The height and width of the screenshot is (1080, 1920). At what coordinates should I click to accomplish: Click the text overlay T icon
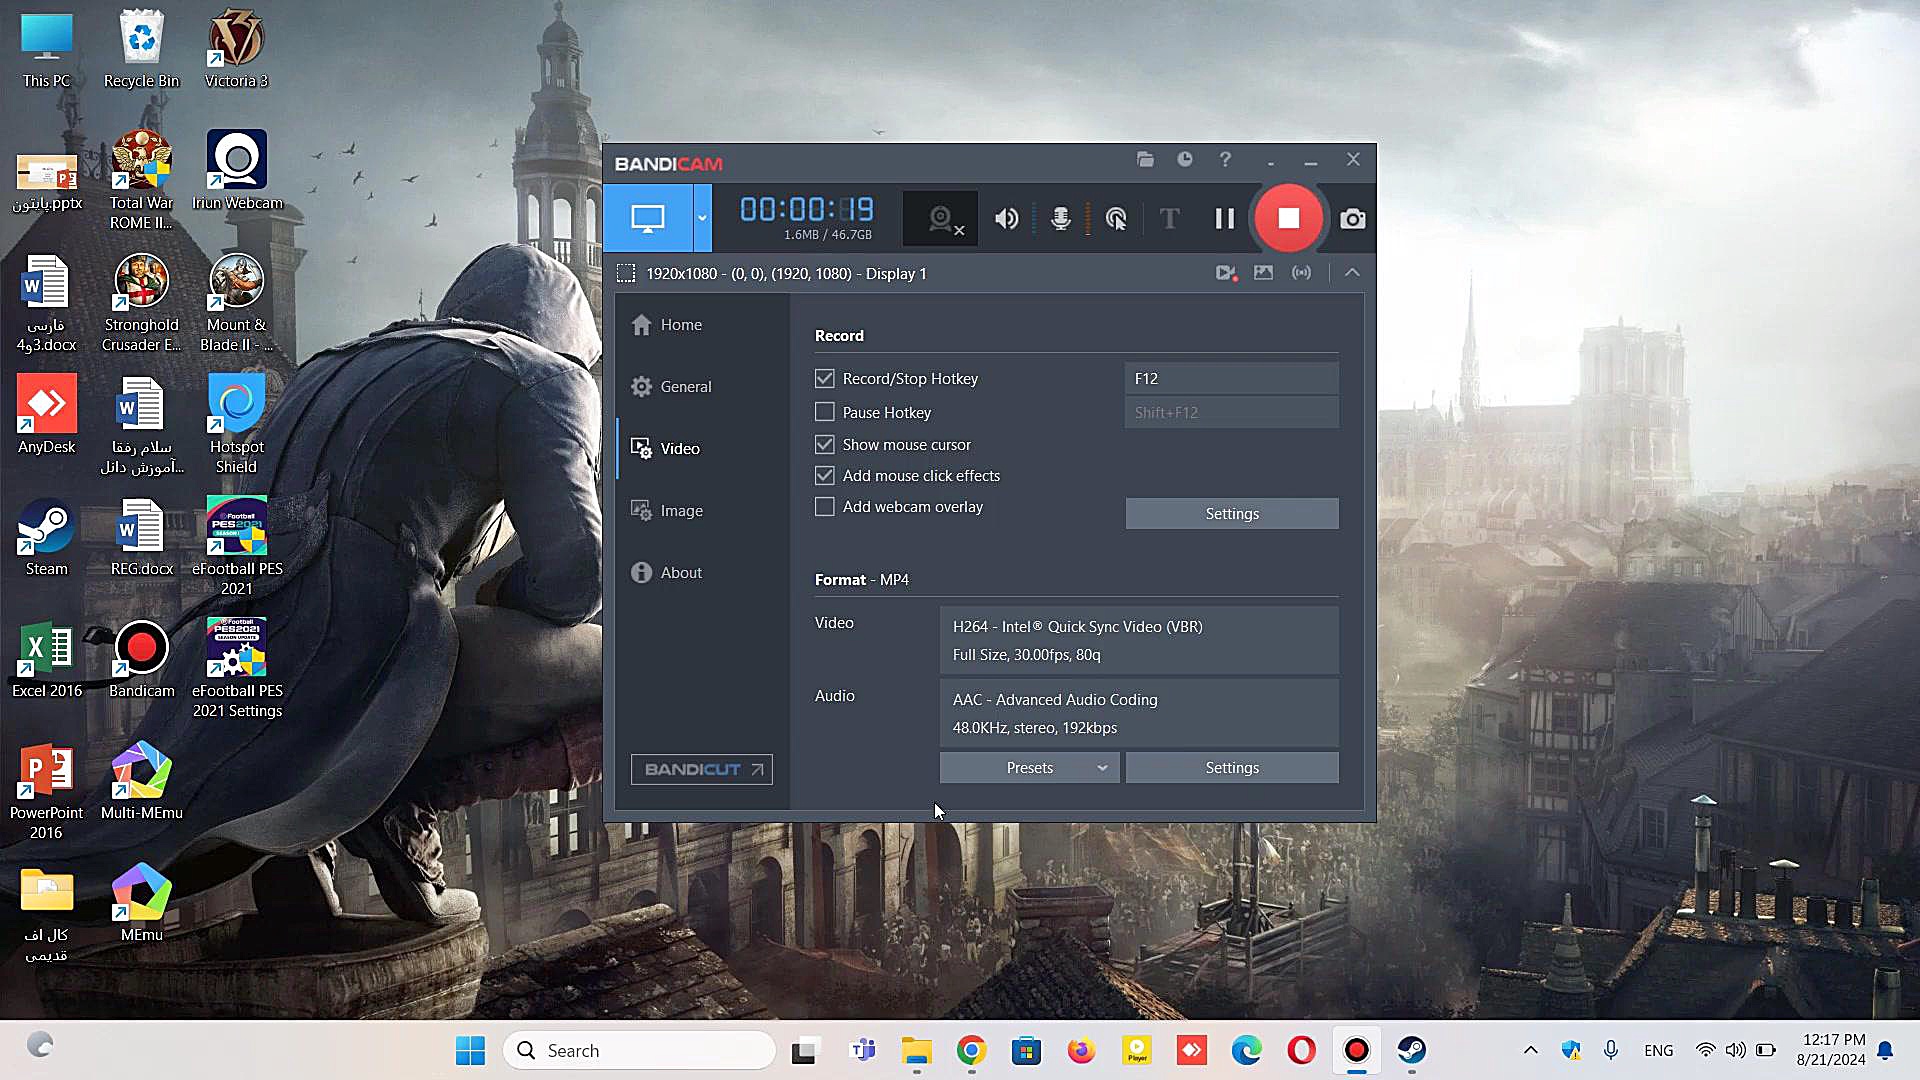click(1169, 218)
